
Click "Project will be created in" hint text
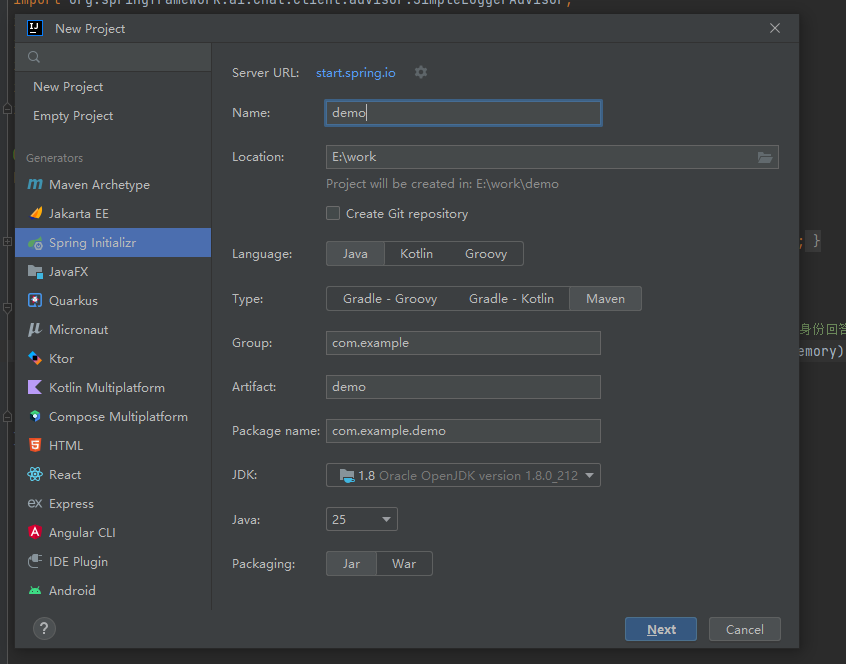(442, 184)
